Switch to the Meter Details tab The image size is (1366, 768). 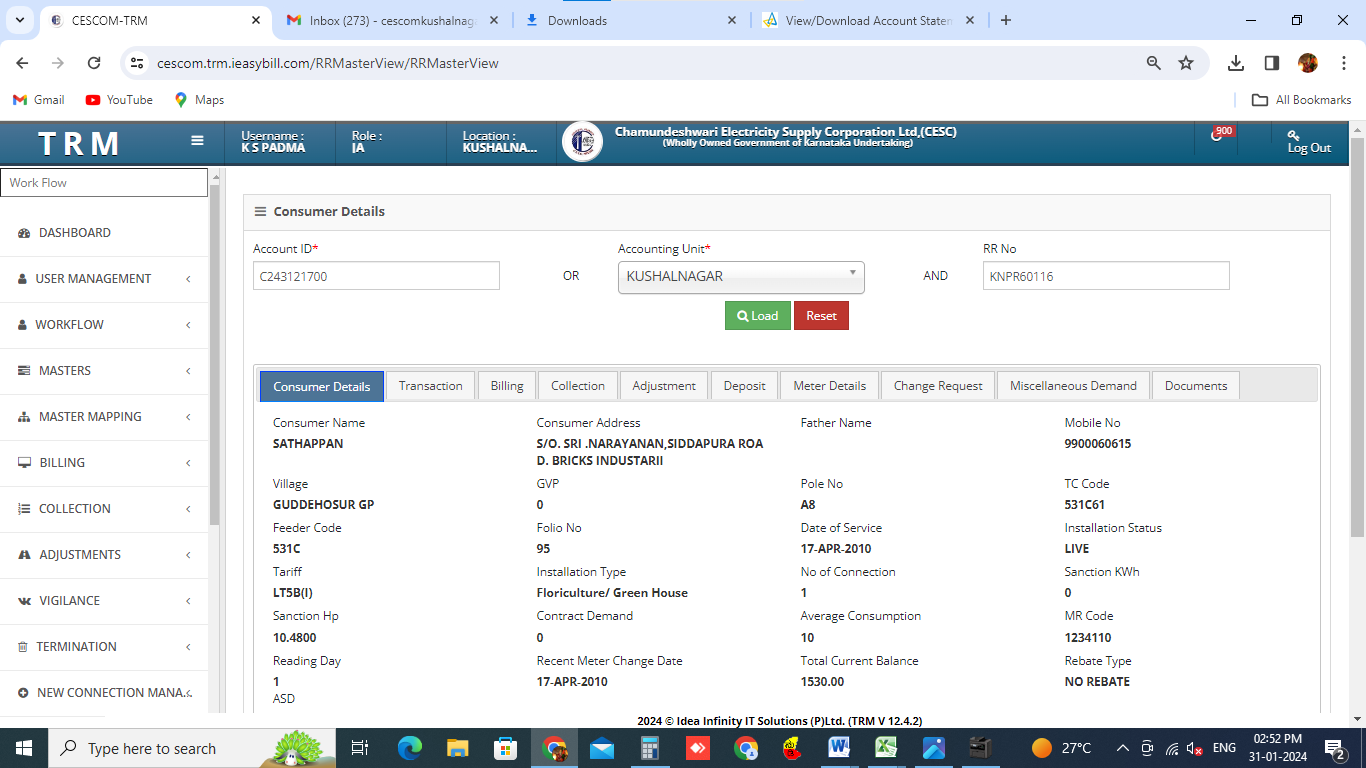click(830, 386)
